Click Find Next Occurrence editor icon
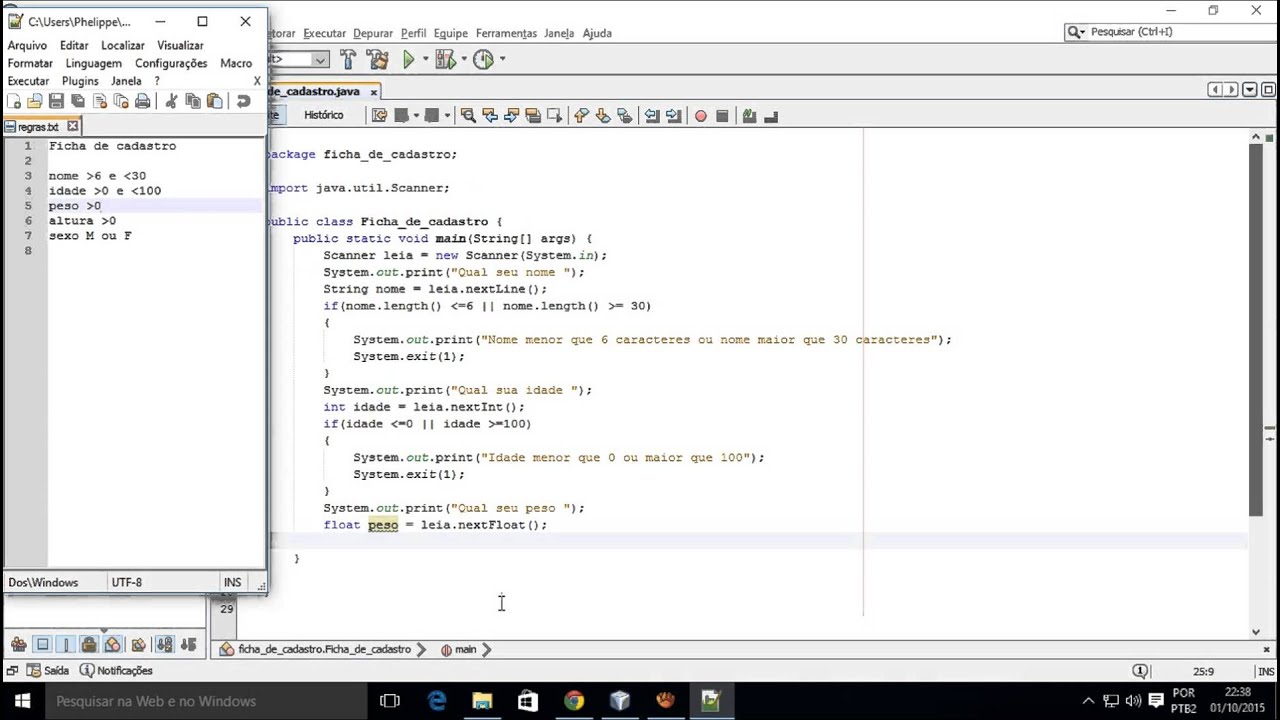The height and width of the screenshot is (720, 1280). [x=511, y=116]
